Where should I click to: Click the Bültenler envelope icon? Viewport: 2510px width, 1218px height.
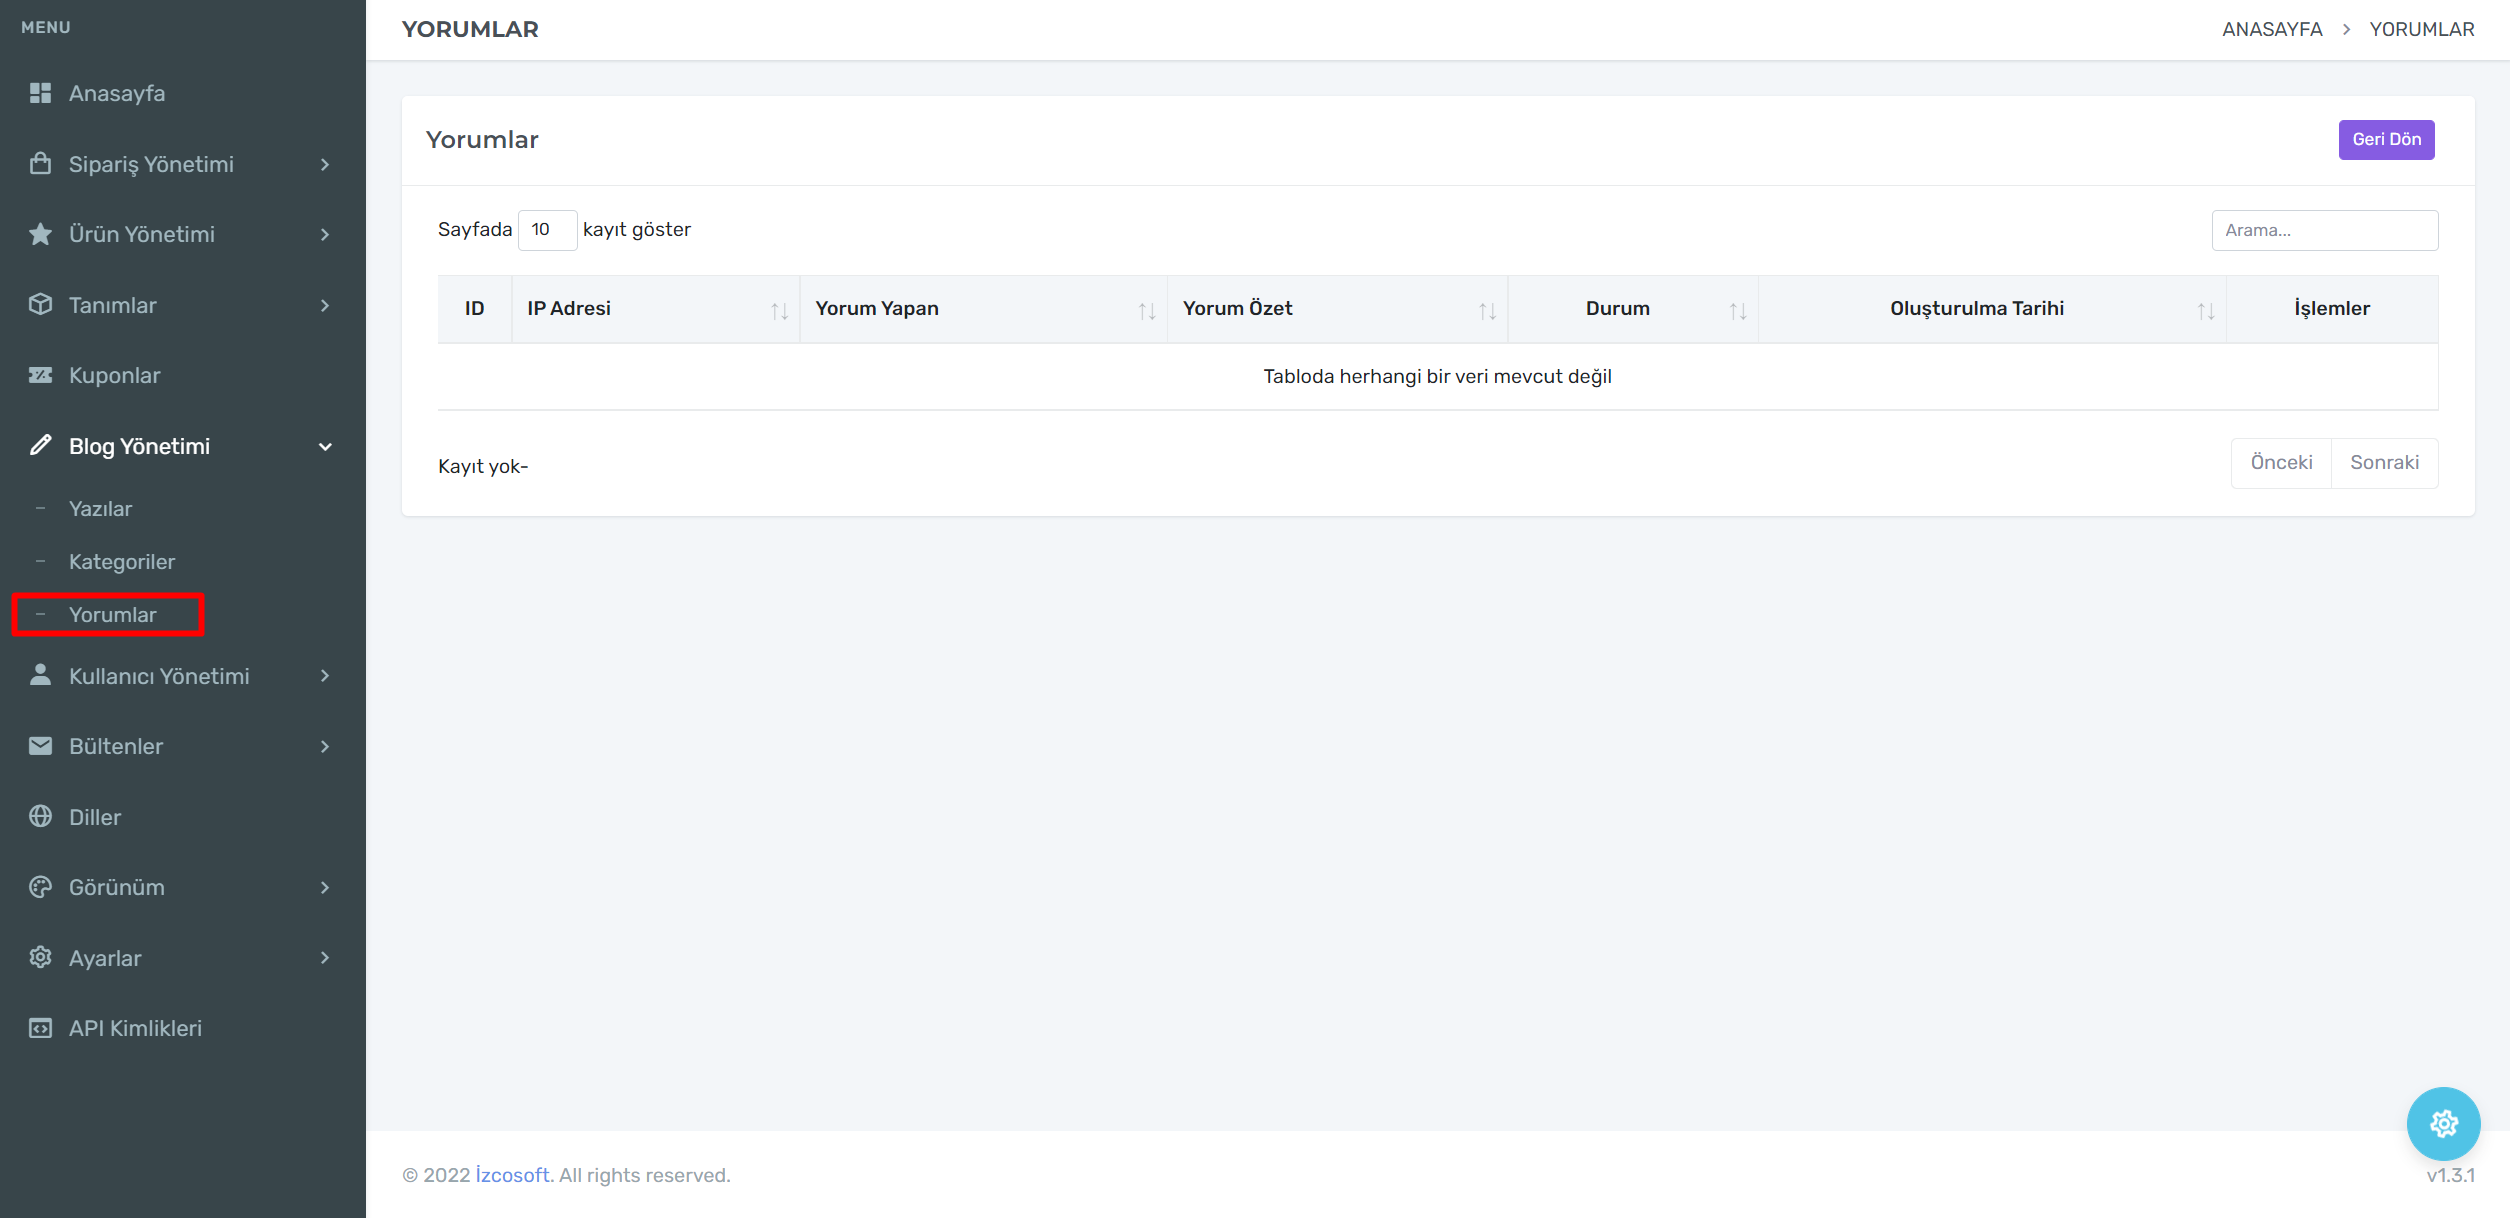click(40, 746)
